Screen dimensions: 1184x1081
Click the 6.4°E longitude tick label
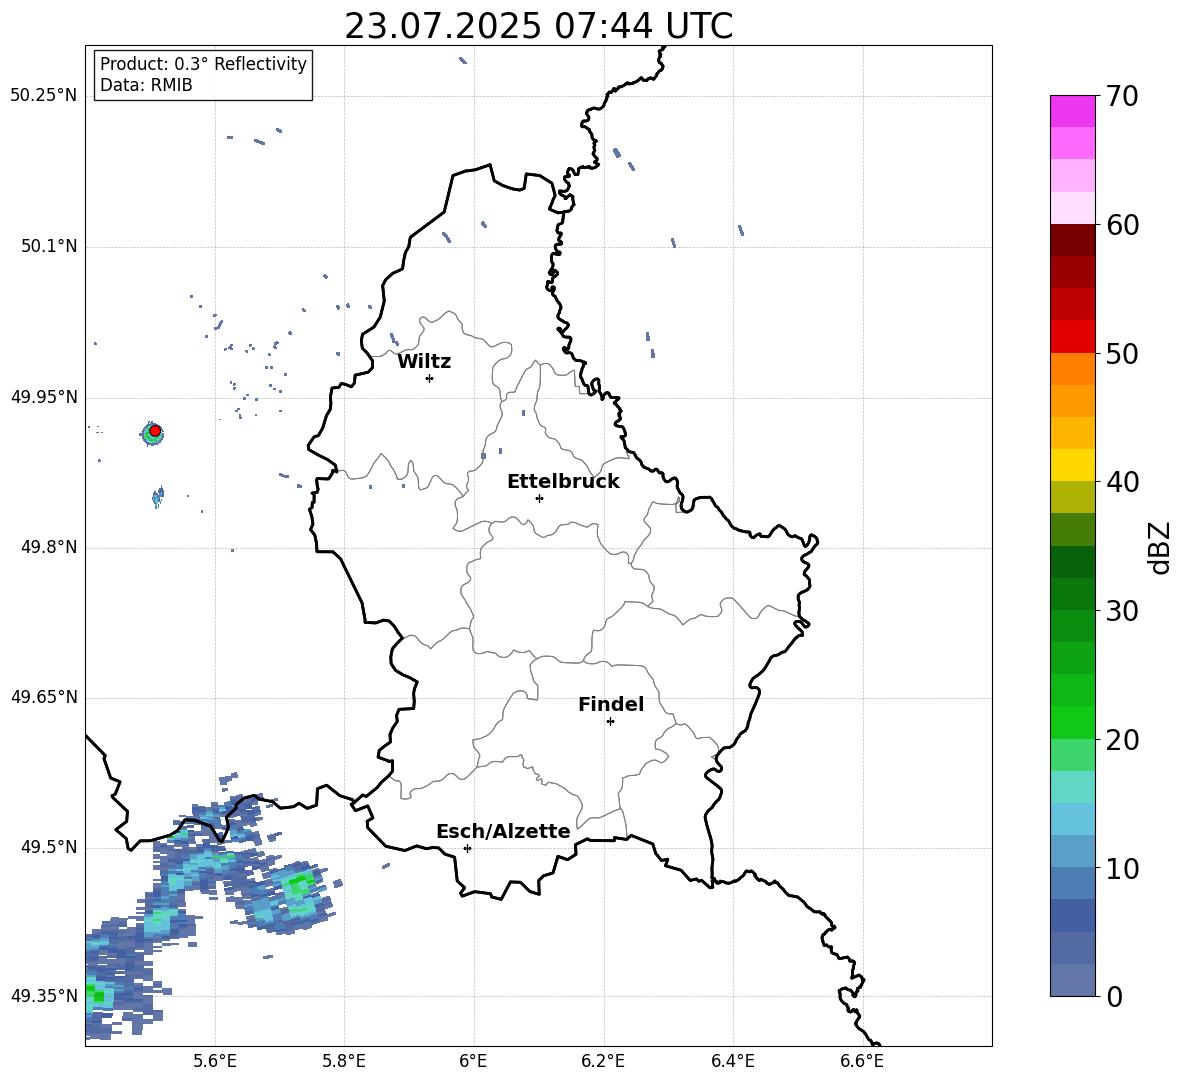732,1061
